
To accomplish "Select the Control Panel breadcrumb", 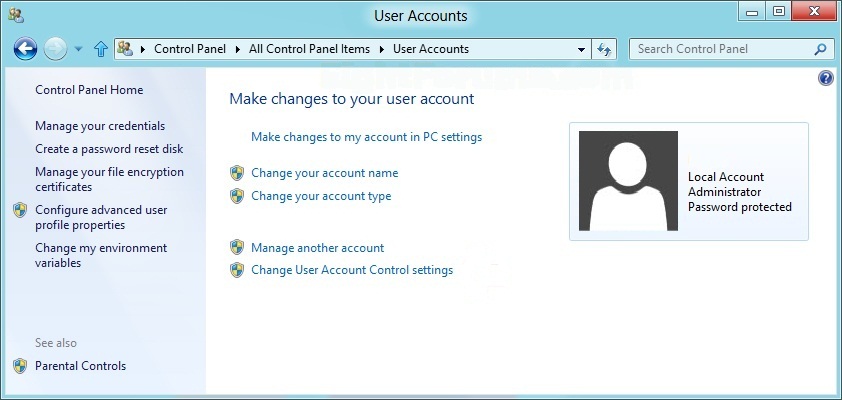I will point(190,49).
